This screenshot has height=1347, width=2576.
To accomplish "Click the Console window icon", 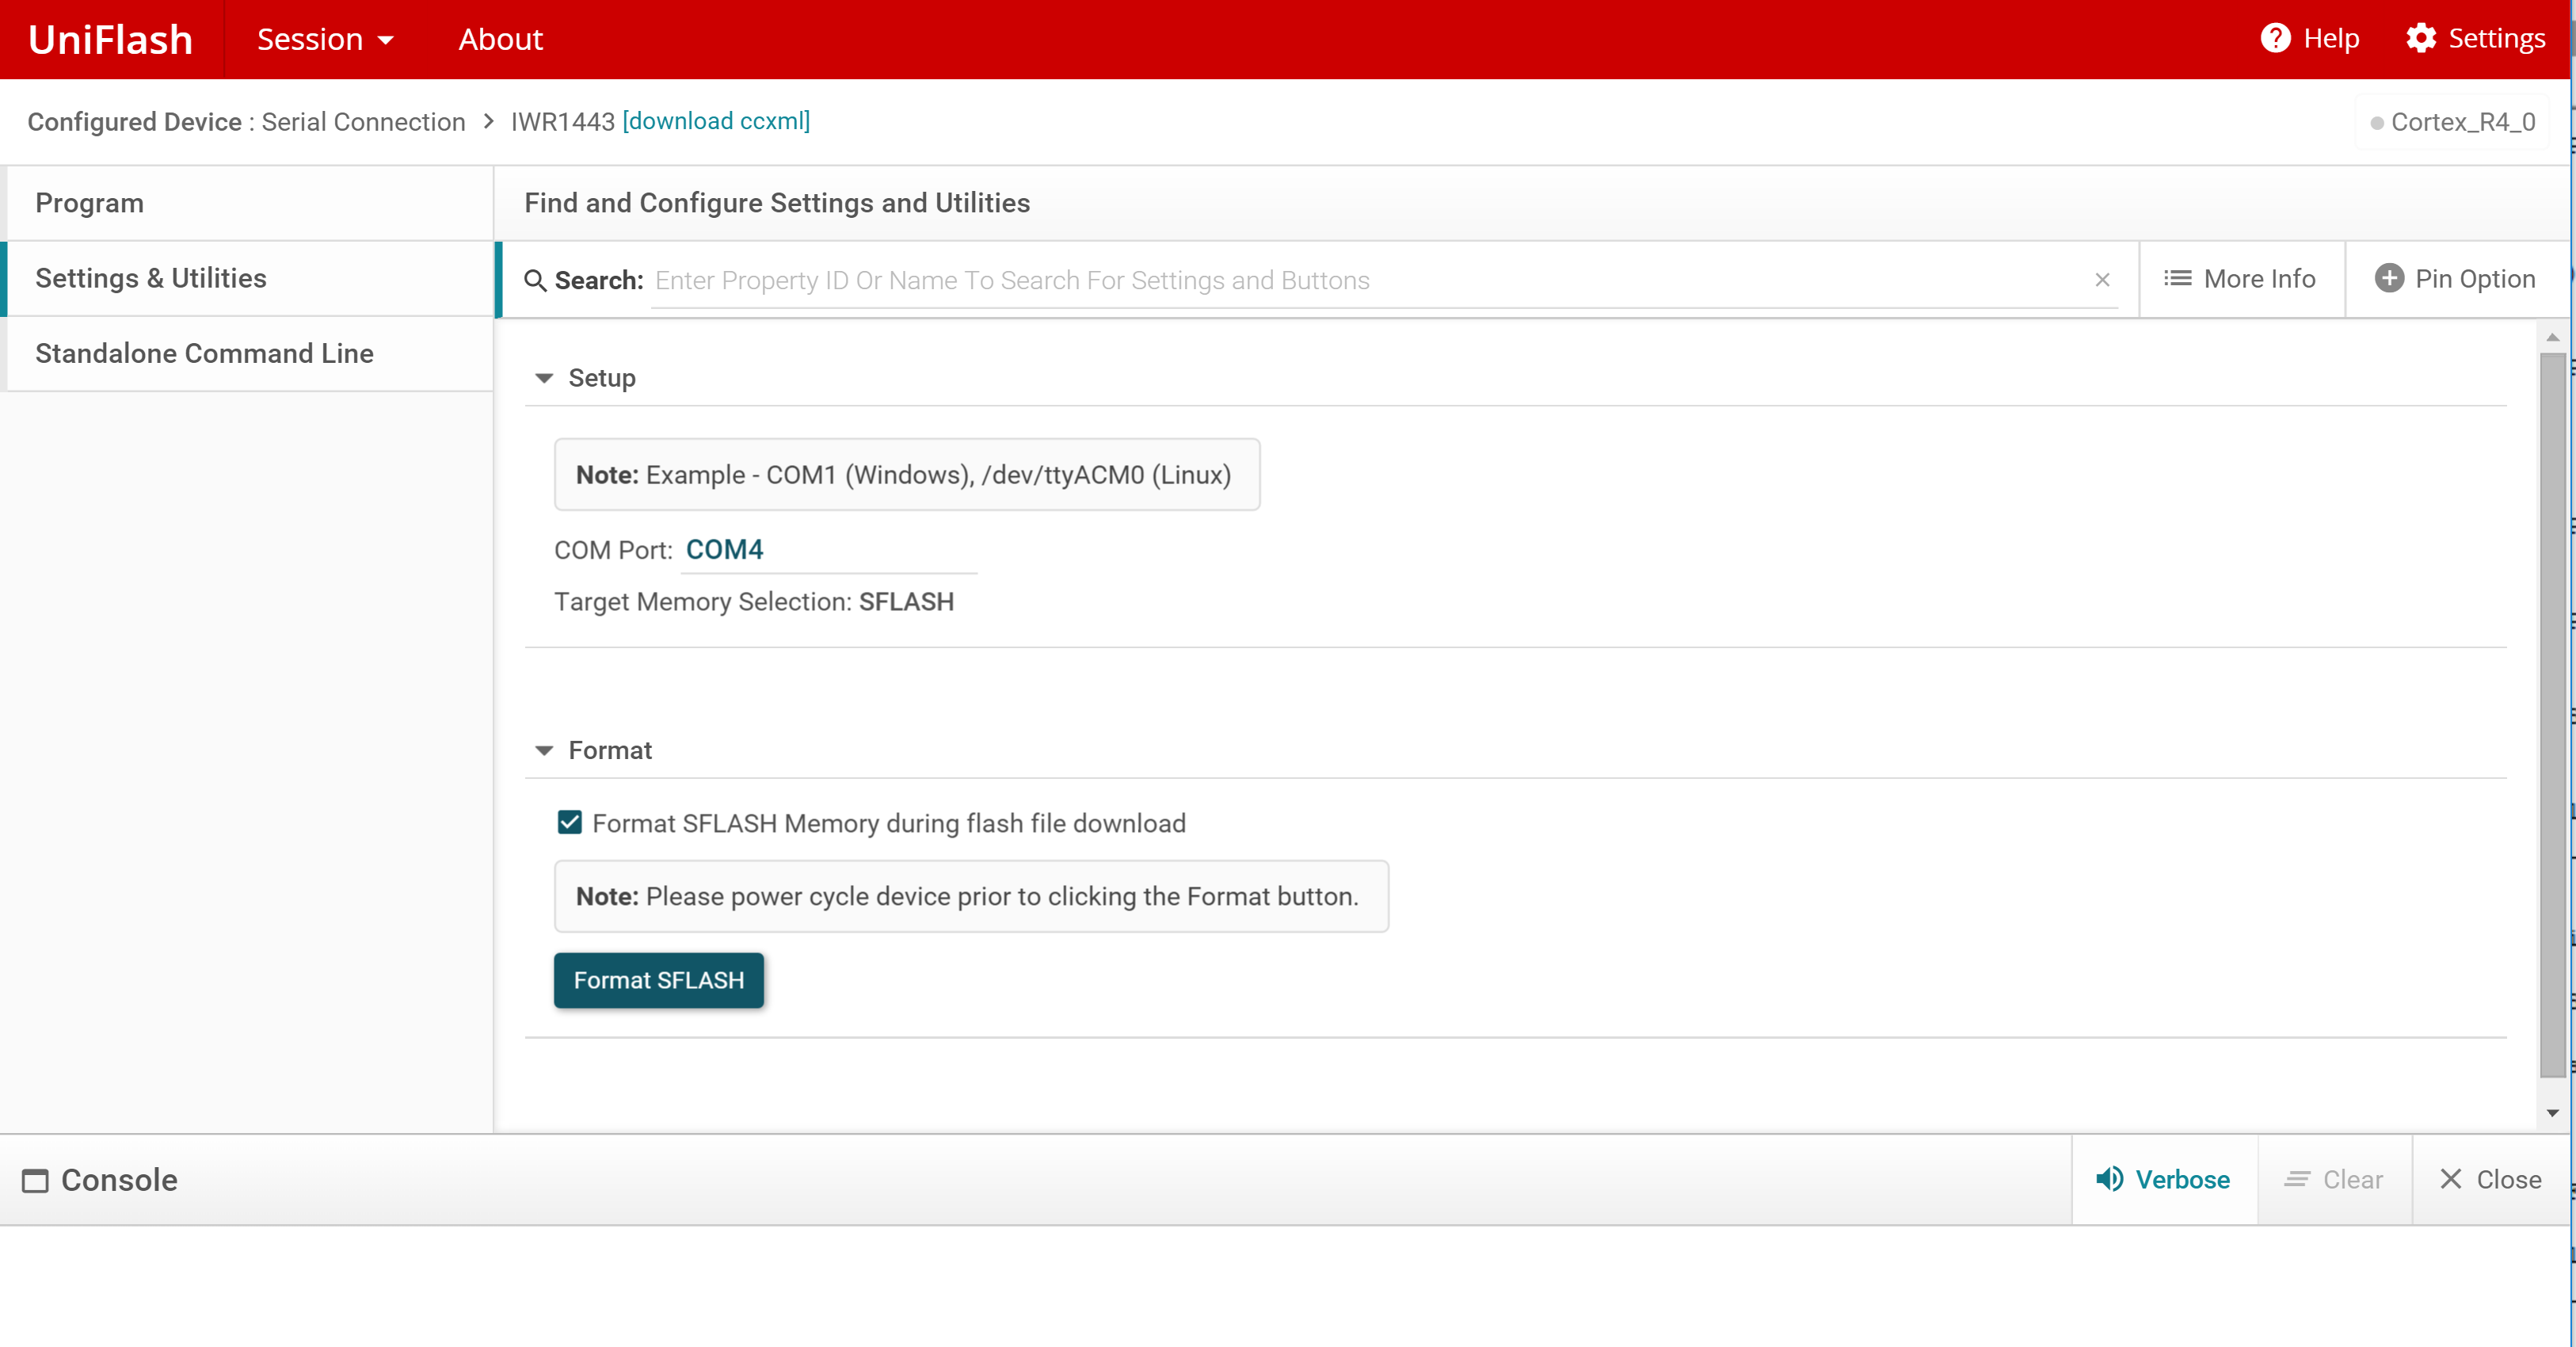I will pyautogui.click(x=35, y=1181).
